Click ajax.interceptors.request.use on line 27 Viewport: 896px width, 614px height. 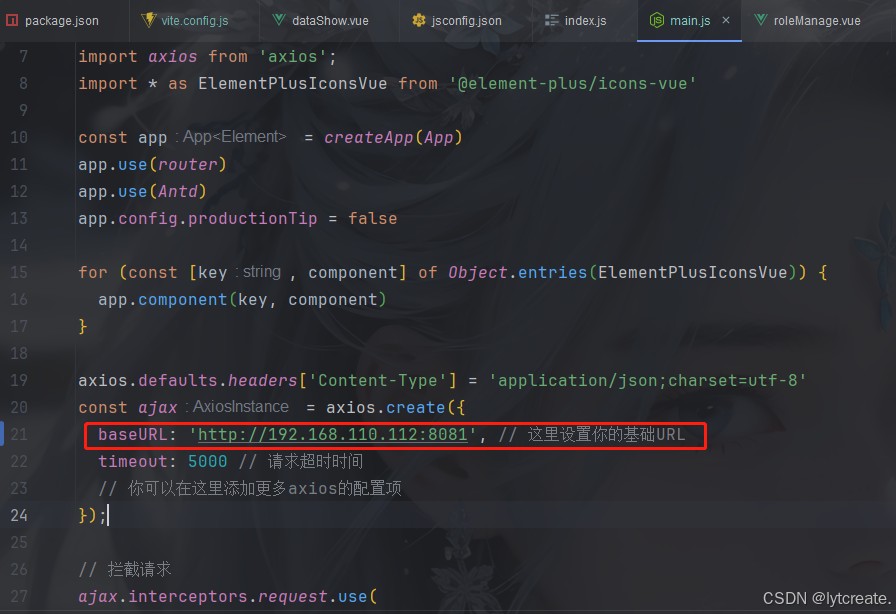pyautogui.click(x=223, y=596)
